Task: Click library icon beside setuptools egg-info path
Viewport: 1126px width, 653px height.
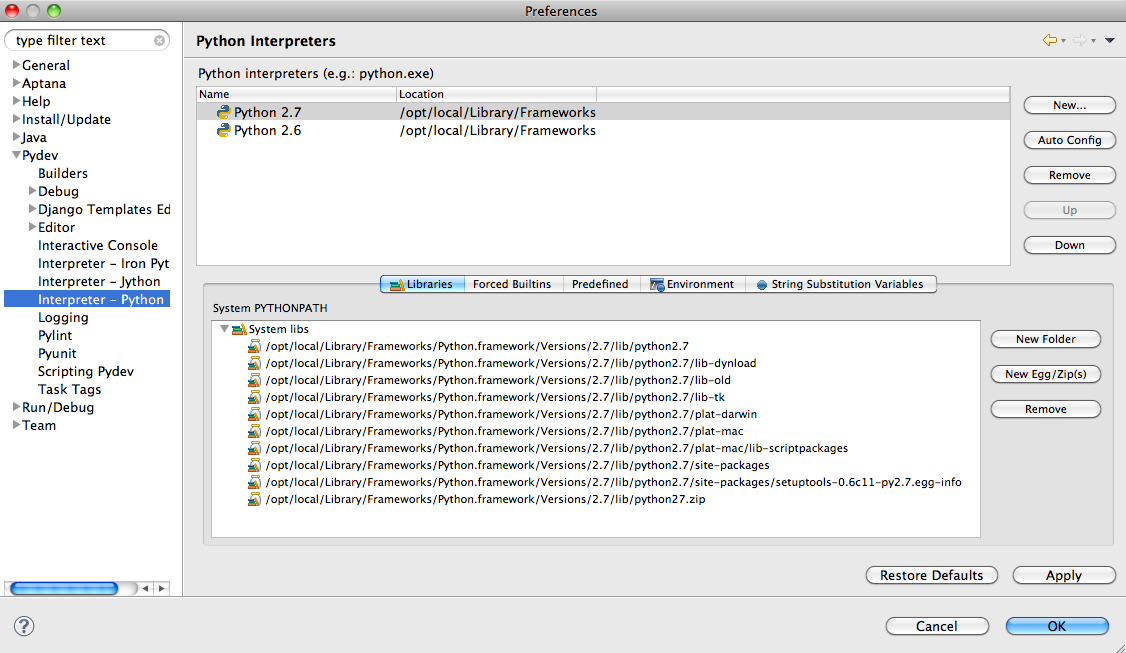Action: (x=254, y=483)
